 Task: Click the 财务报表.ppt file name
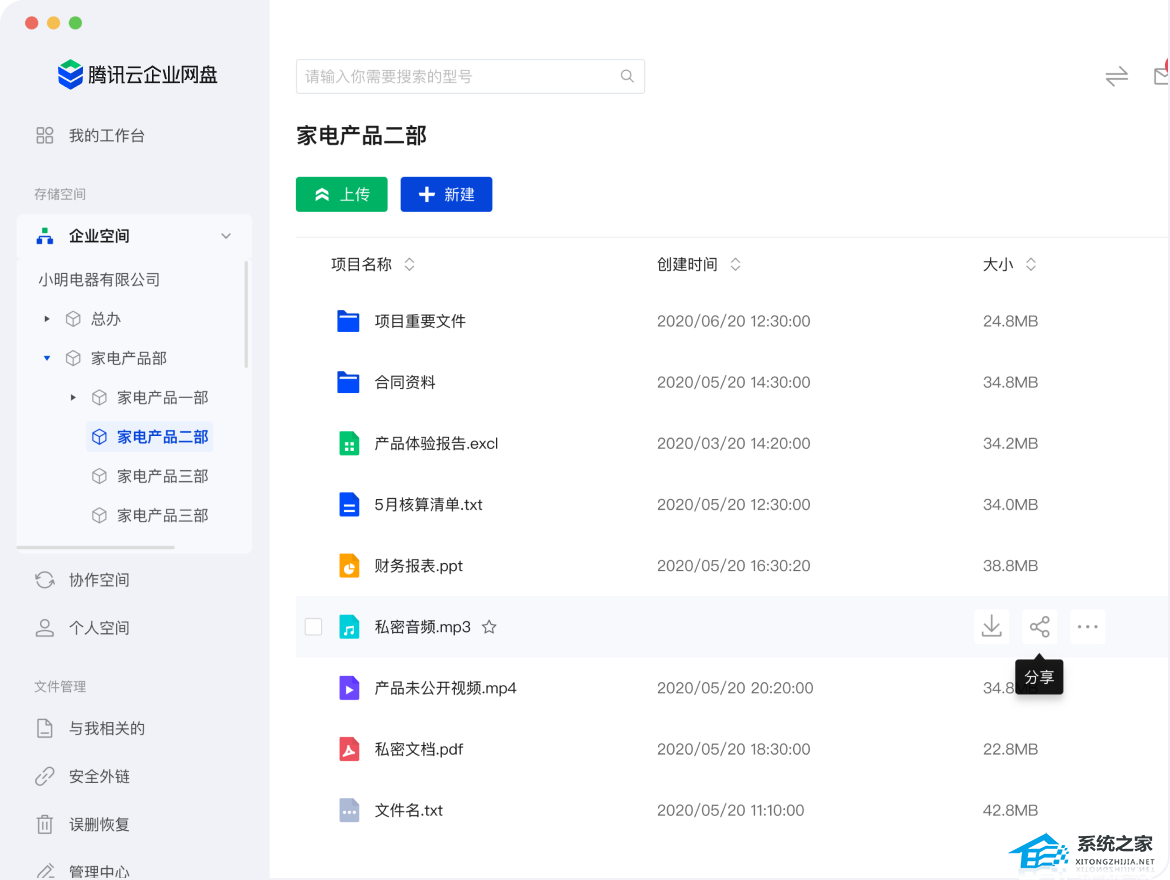(419, 566)
